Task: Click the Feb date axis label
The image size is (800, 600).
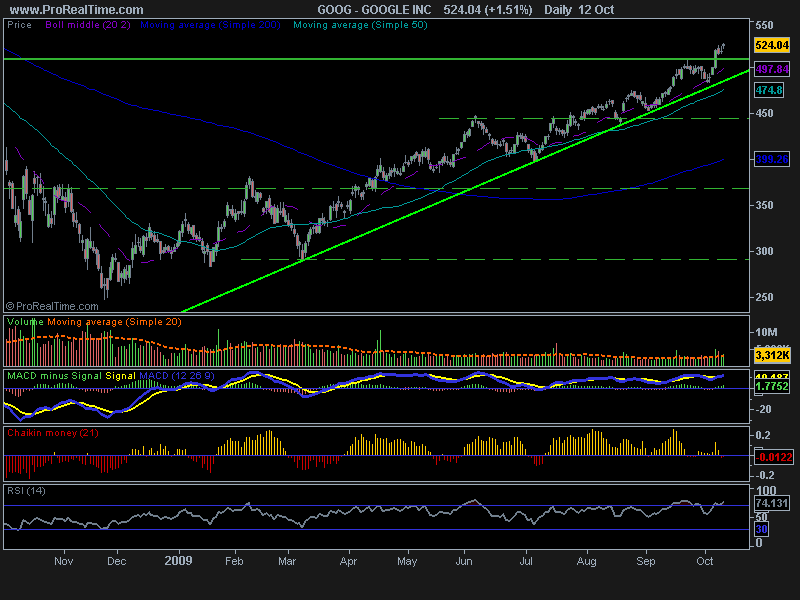Action: [x=234, y=561]
